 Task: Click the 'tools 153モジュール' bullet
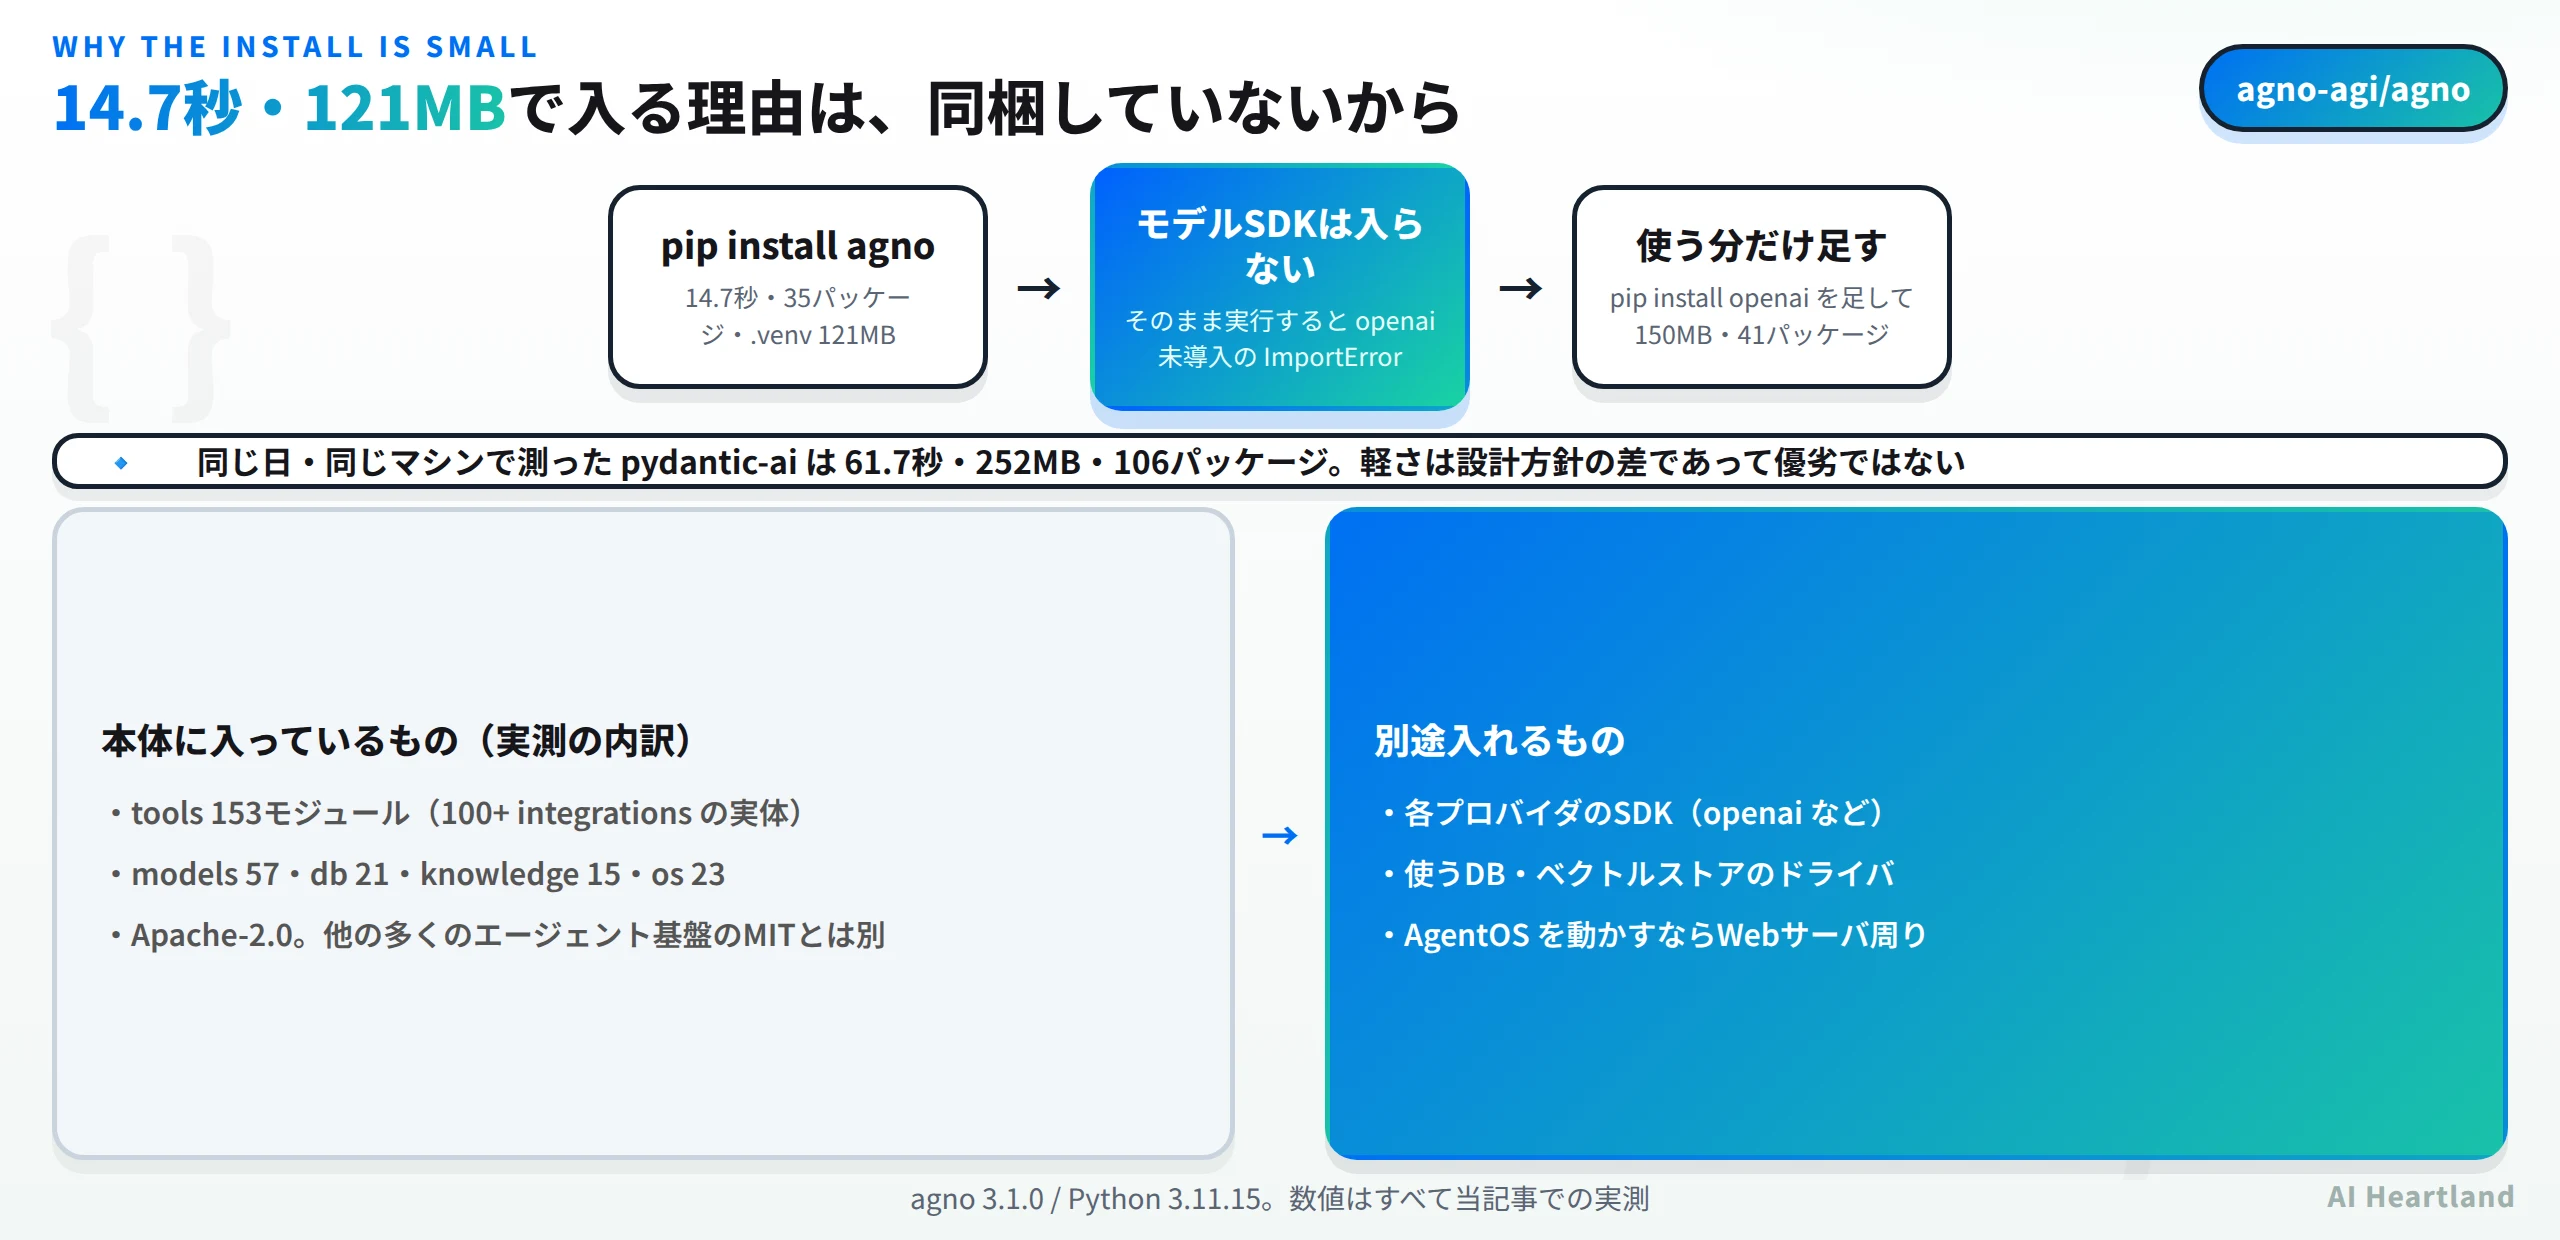pos(456,813)
